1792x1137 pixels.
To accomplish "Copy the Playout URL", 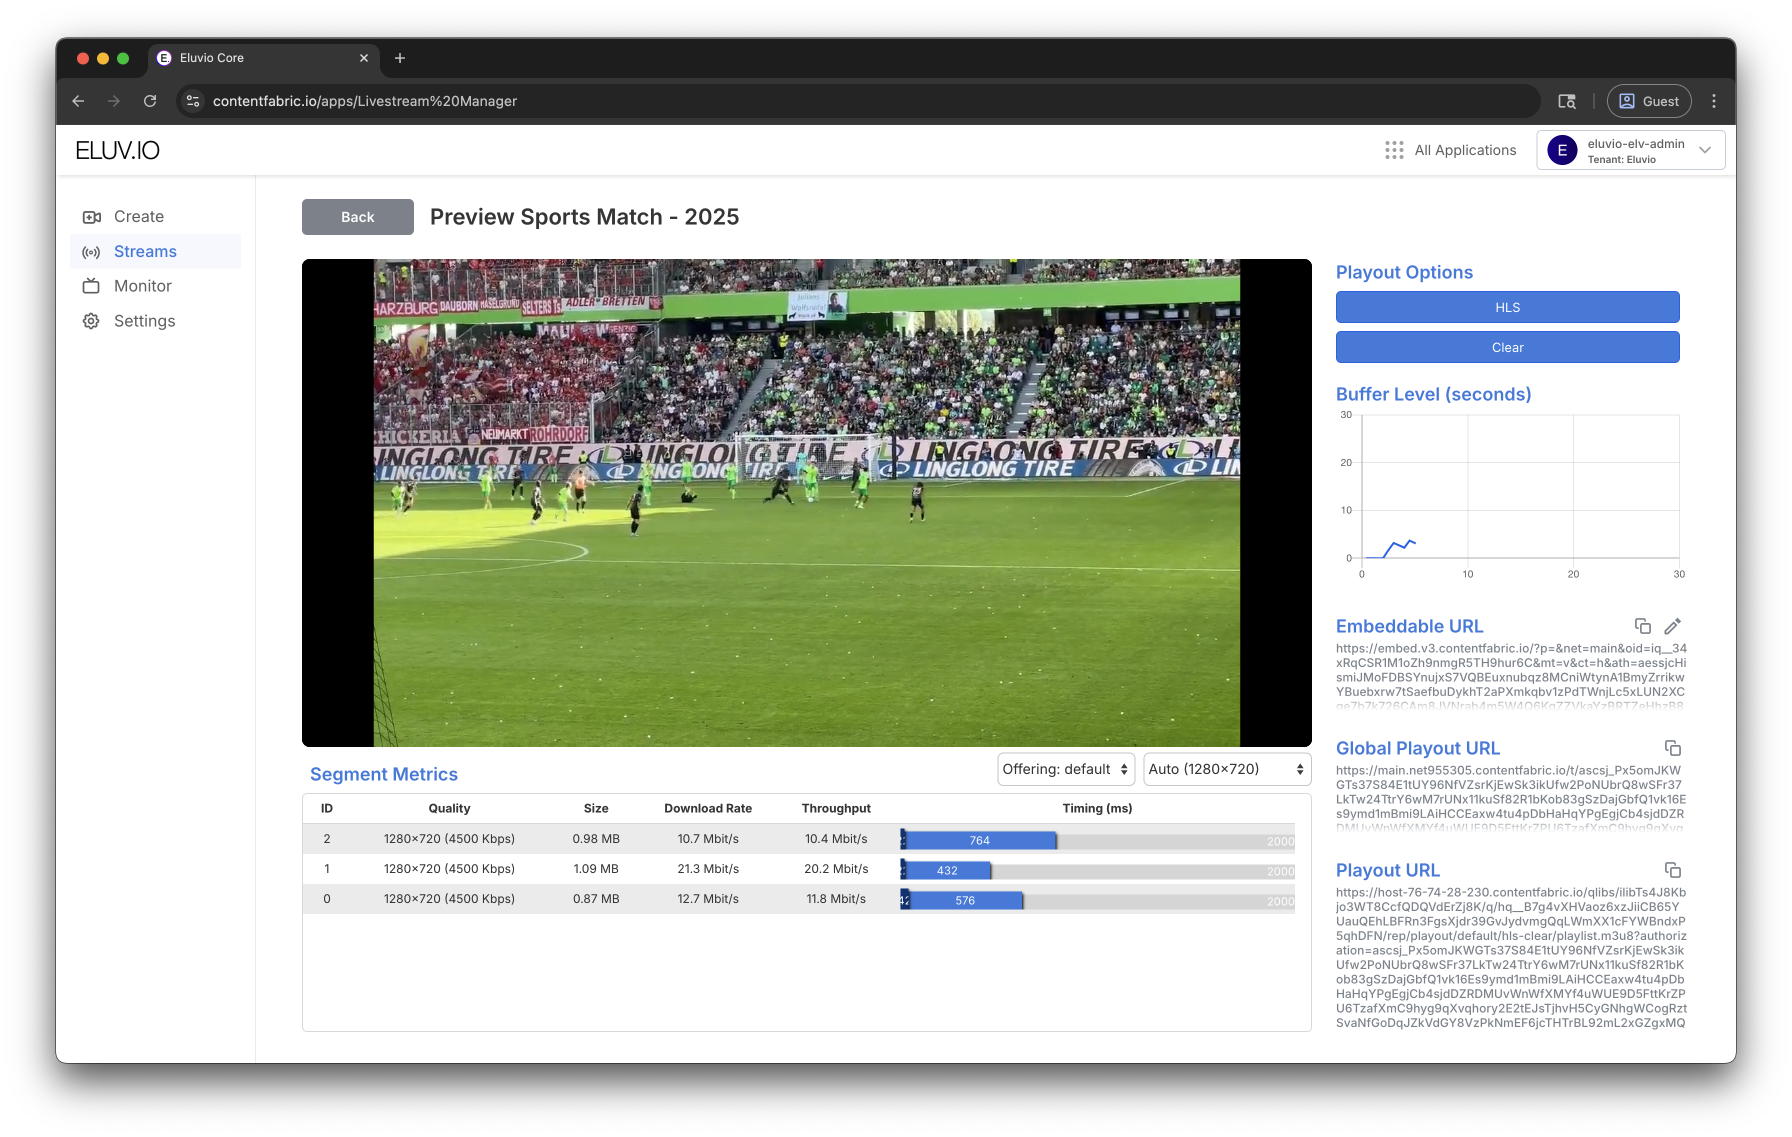I will point(1672,870).
